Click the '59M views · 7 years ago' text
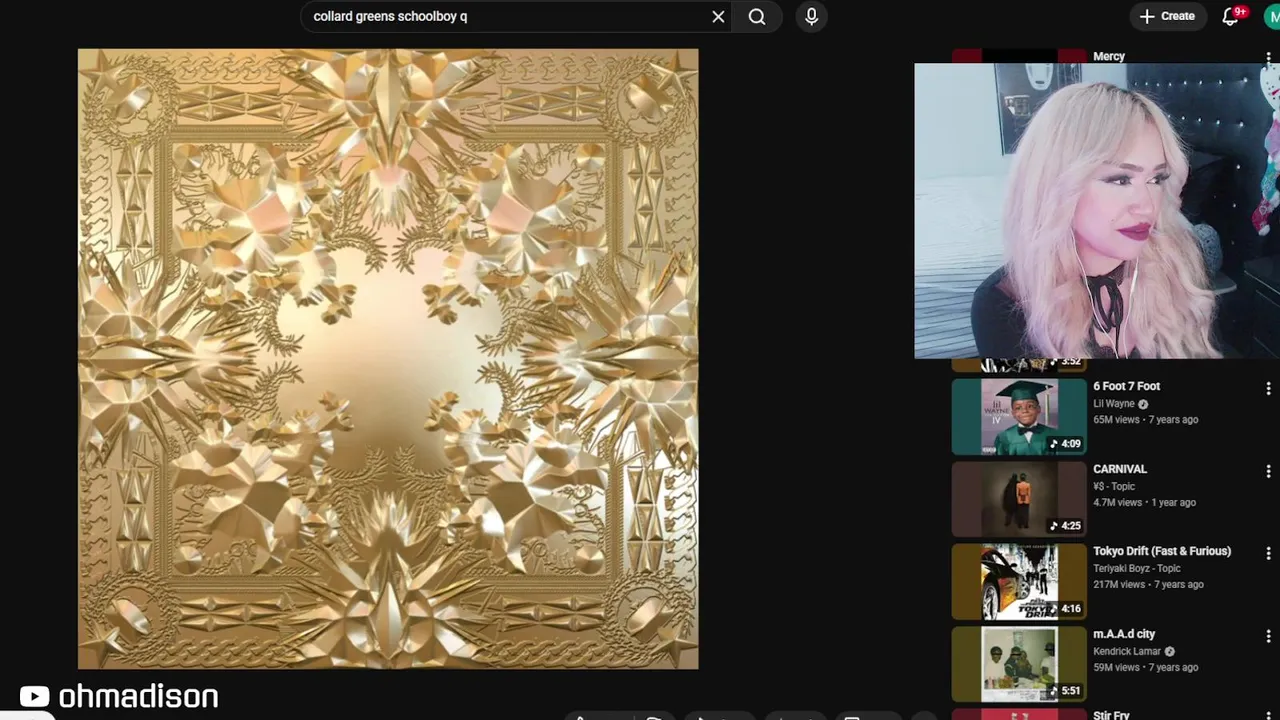Viewport: 1280px width, 720px height. [1145, 668]
